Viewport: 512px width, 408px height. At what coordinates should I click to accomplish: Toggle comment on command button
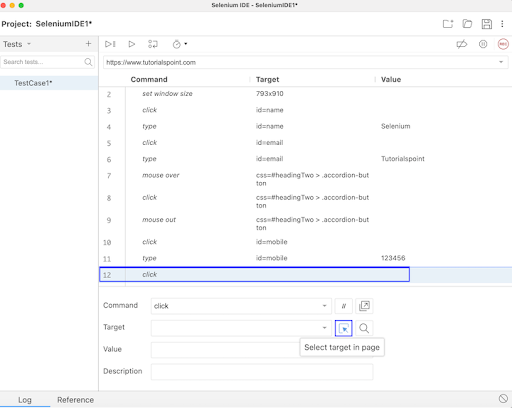coord(344,306)
